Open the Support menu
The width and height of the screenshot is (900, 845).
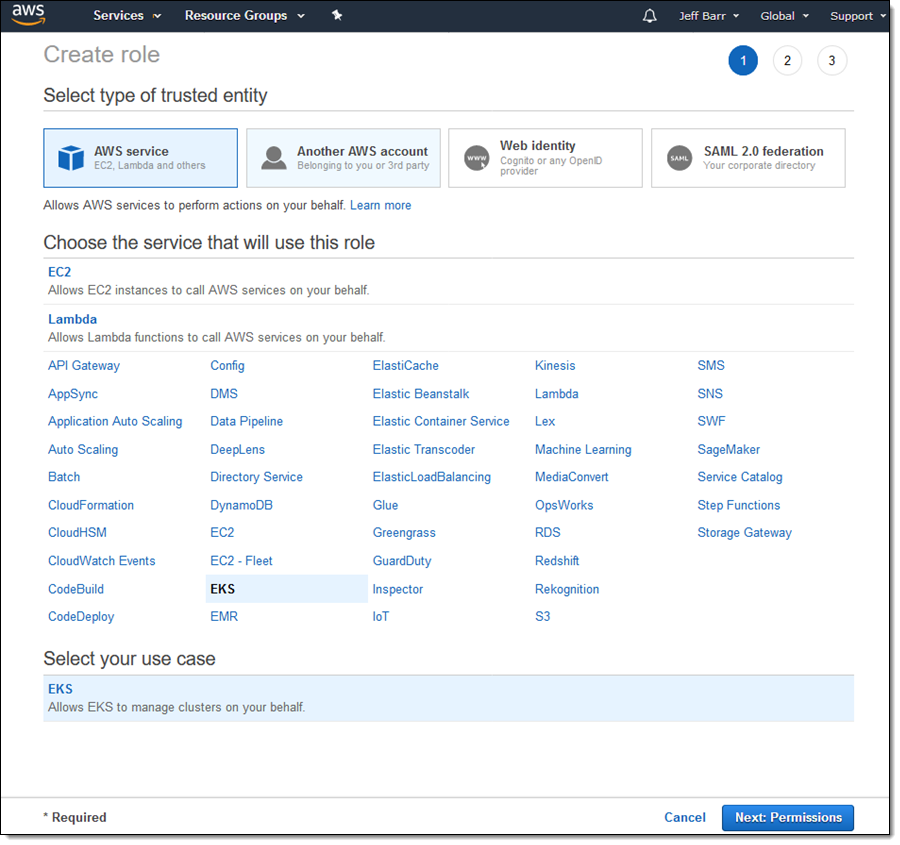point(856,16)
